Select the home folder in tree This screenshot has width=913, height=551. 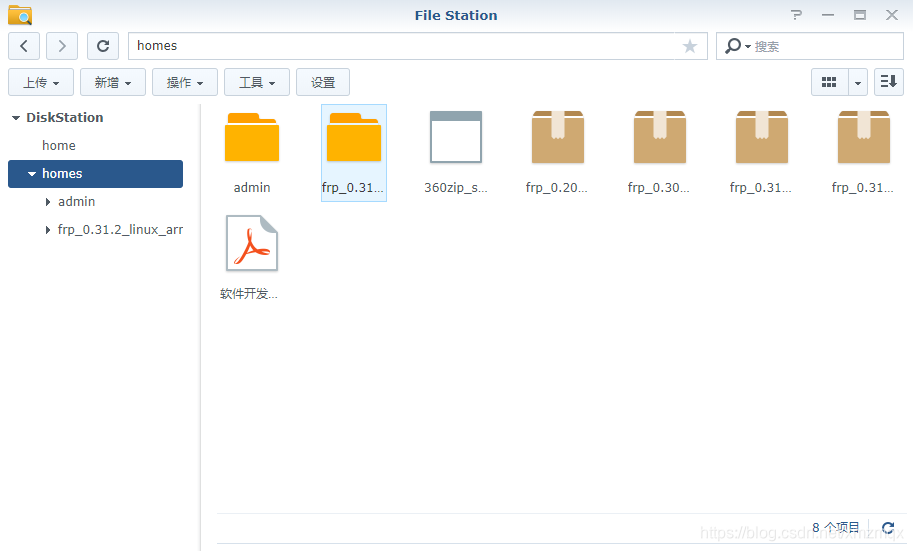59,146
